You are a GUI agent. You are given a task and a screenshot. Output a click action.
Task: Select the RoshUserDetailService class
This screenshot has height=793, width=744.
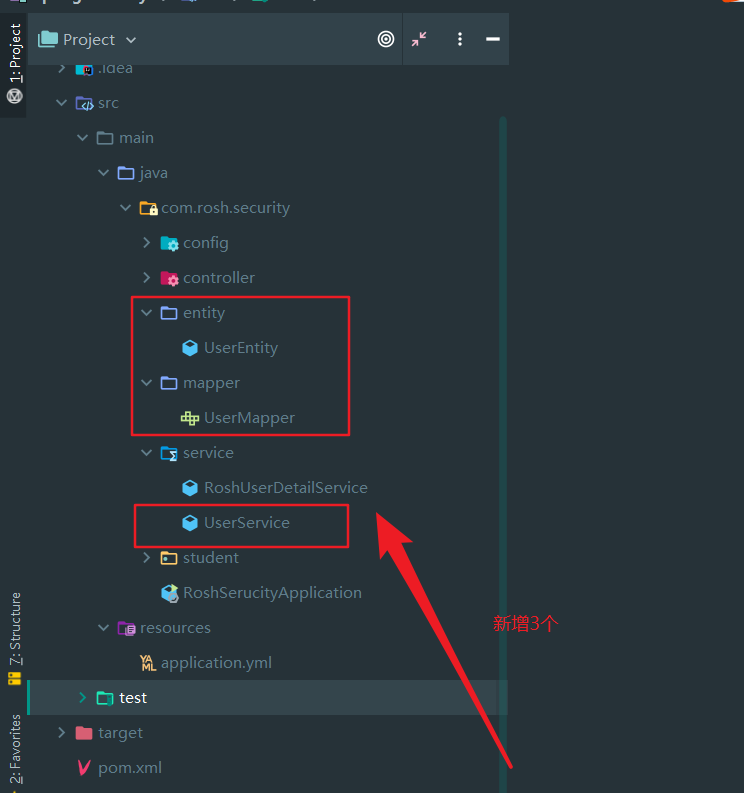point(286,488)
